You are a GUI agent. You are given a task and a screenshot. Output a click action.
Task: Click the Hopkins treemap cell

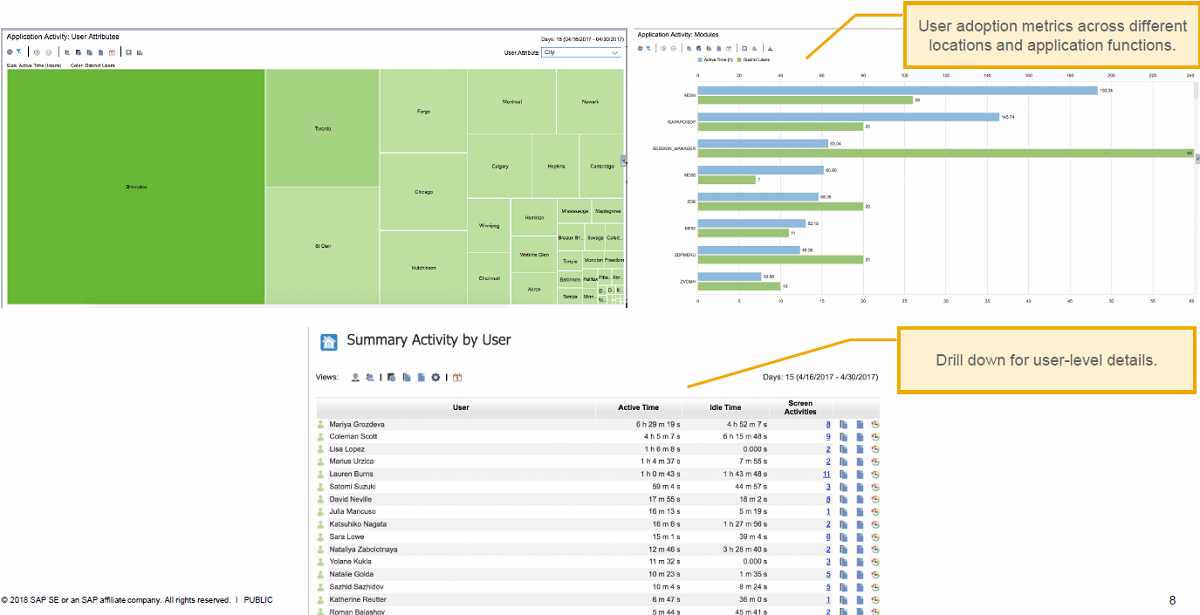coord(555,166)
